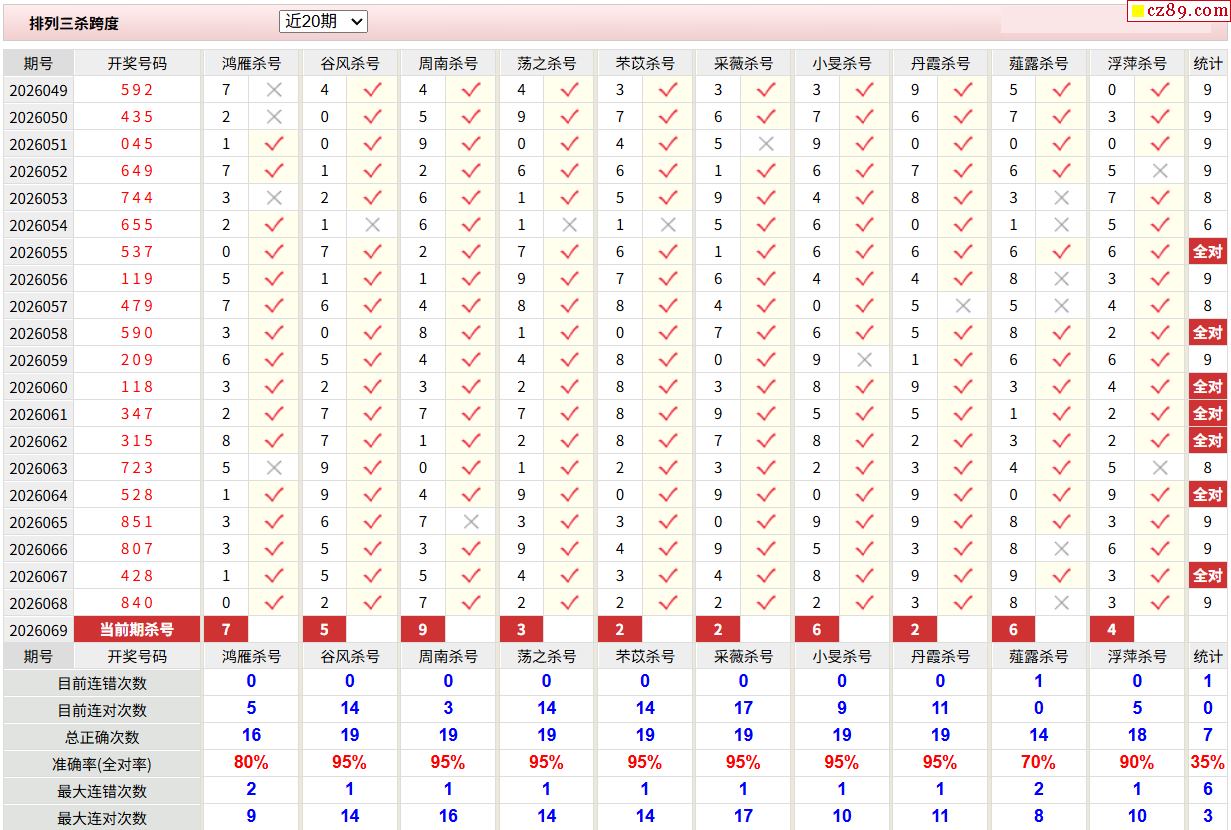Image resolution: width=1231 pixels, height=830 pixels.
Task: Click the winning number 592 for period 2026049
Action: 137,90
